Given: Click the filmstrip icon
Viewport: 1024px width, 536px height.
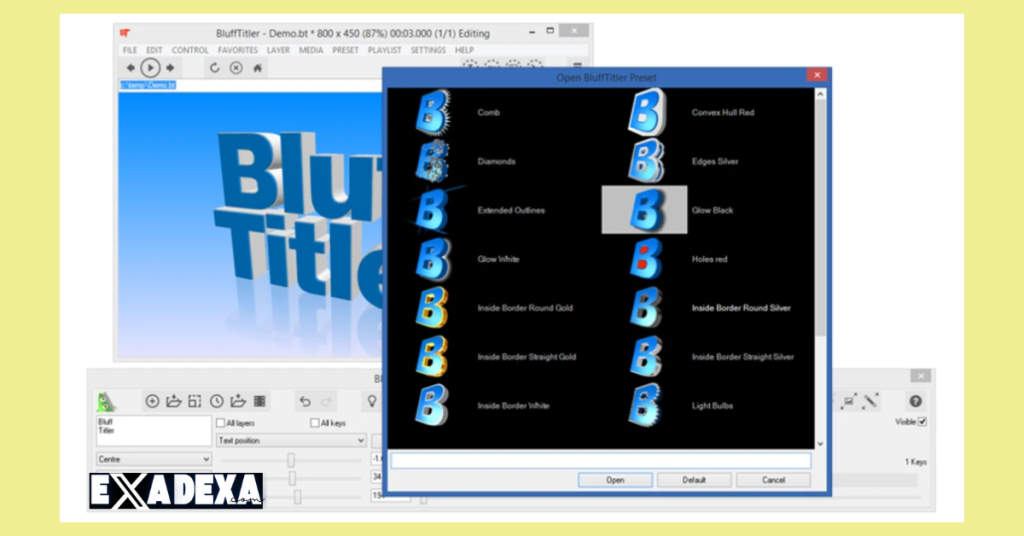Looking at the screenshot, I should coord(260,402).
